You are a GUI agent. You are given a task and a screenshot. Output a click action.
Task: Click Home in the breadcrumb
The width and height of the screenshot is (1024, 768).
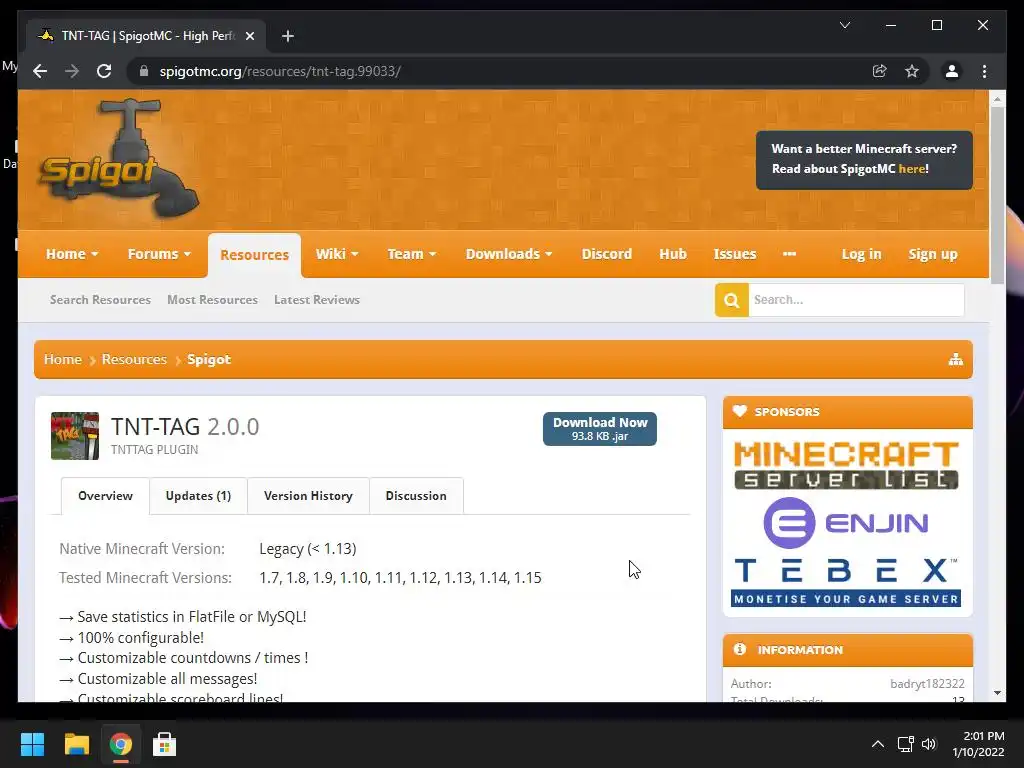63,359
